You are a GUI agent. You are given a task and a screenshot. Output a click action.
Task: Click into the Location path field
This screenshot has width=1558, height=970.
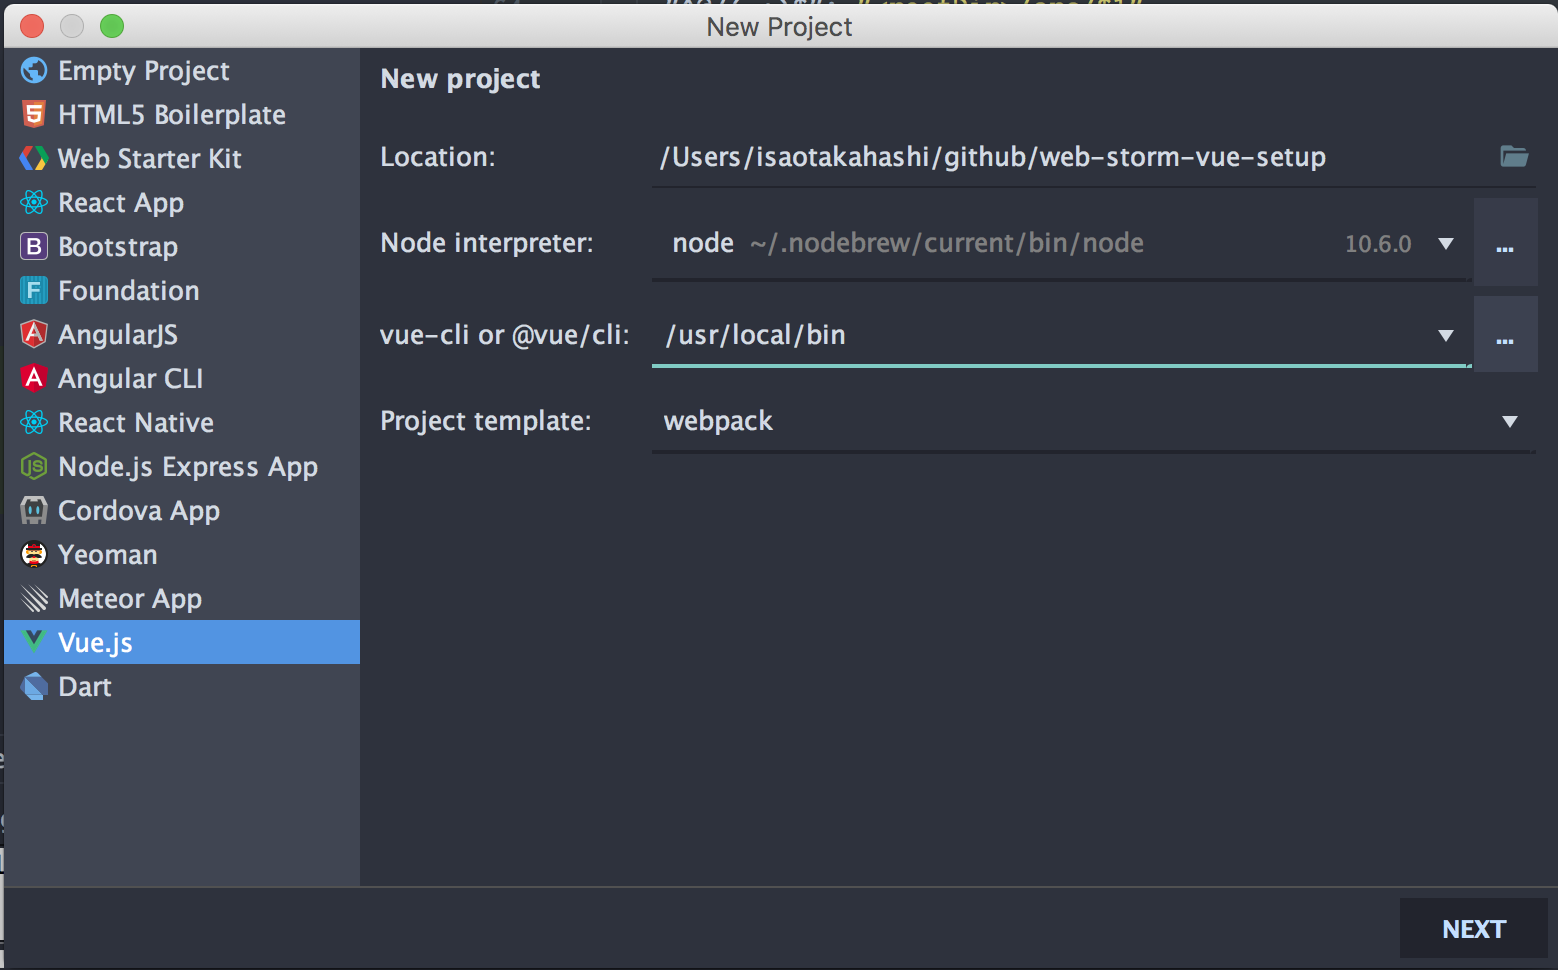click(1070, 157)
